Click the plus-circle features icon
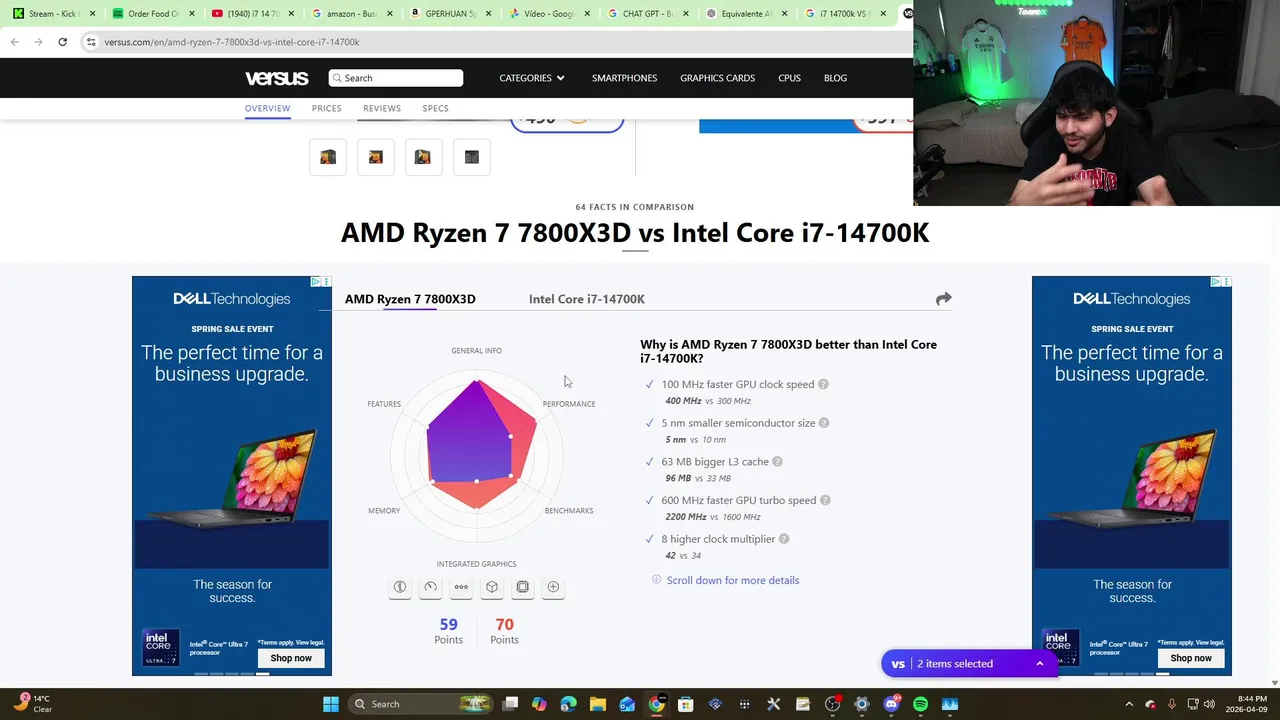Screen dimensions: 1280x720 [x=553, y=587]
